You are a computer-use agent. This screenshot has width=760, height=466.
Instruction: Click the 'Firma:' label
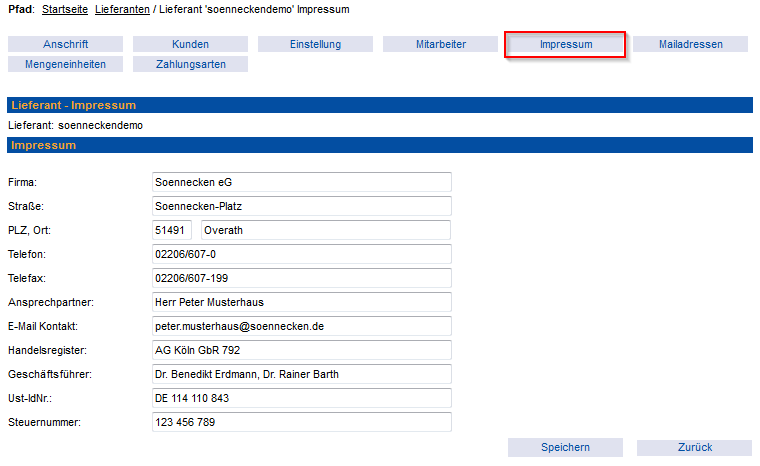click(x=22, y=182)
